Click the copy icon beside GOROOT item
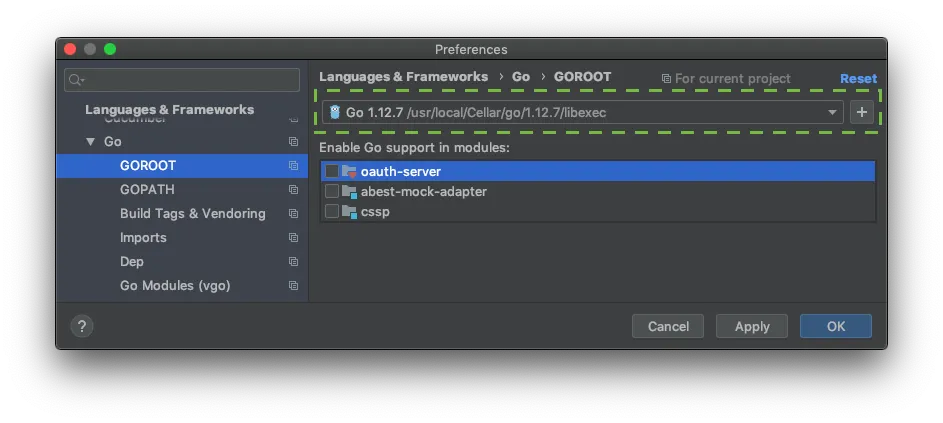The height and width of the screenshot is (423, 943). tap(293, 166)
